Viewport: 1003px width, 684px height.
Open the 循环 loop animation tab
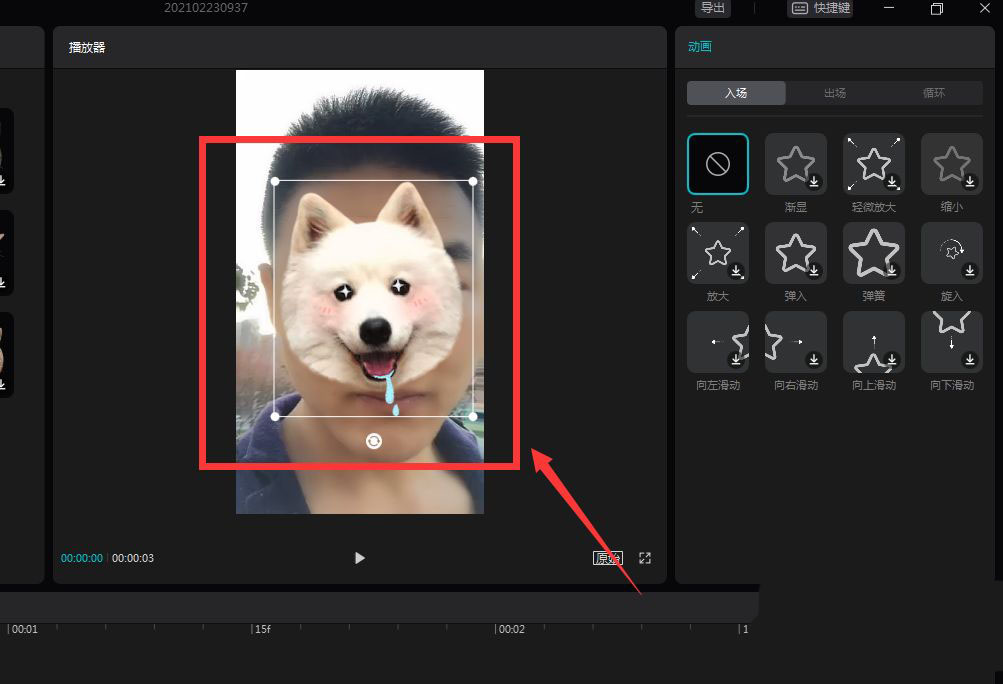click(x=933, y=93)
